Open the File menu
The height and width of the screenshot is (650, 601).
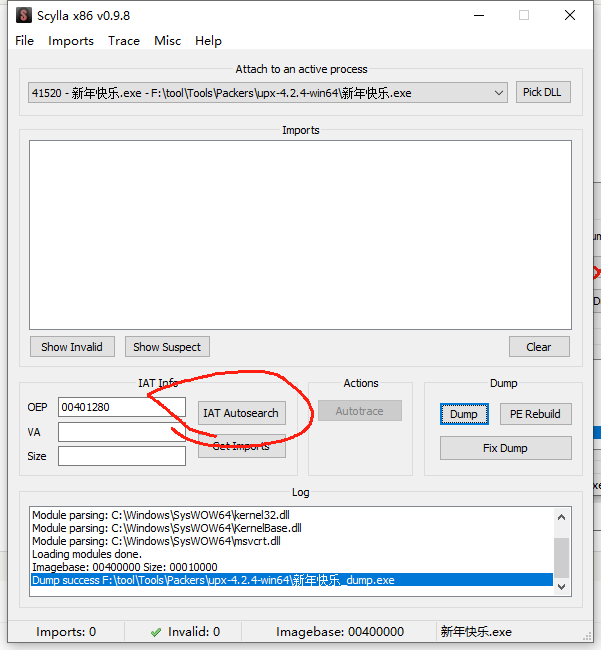pos(24,41)
